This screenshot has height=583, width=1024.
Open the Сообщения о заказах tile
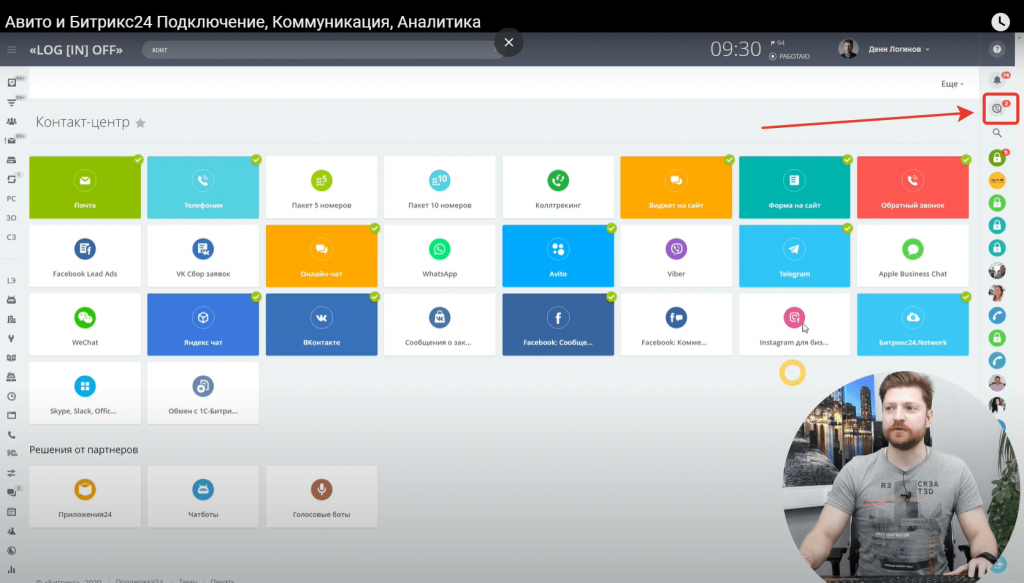point(440,324)
